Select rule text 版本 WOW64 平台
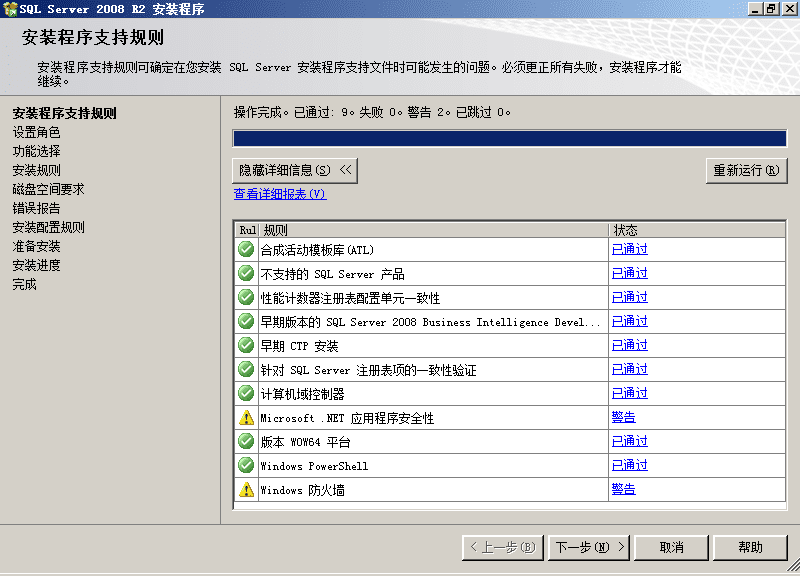 (305, 442)
